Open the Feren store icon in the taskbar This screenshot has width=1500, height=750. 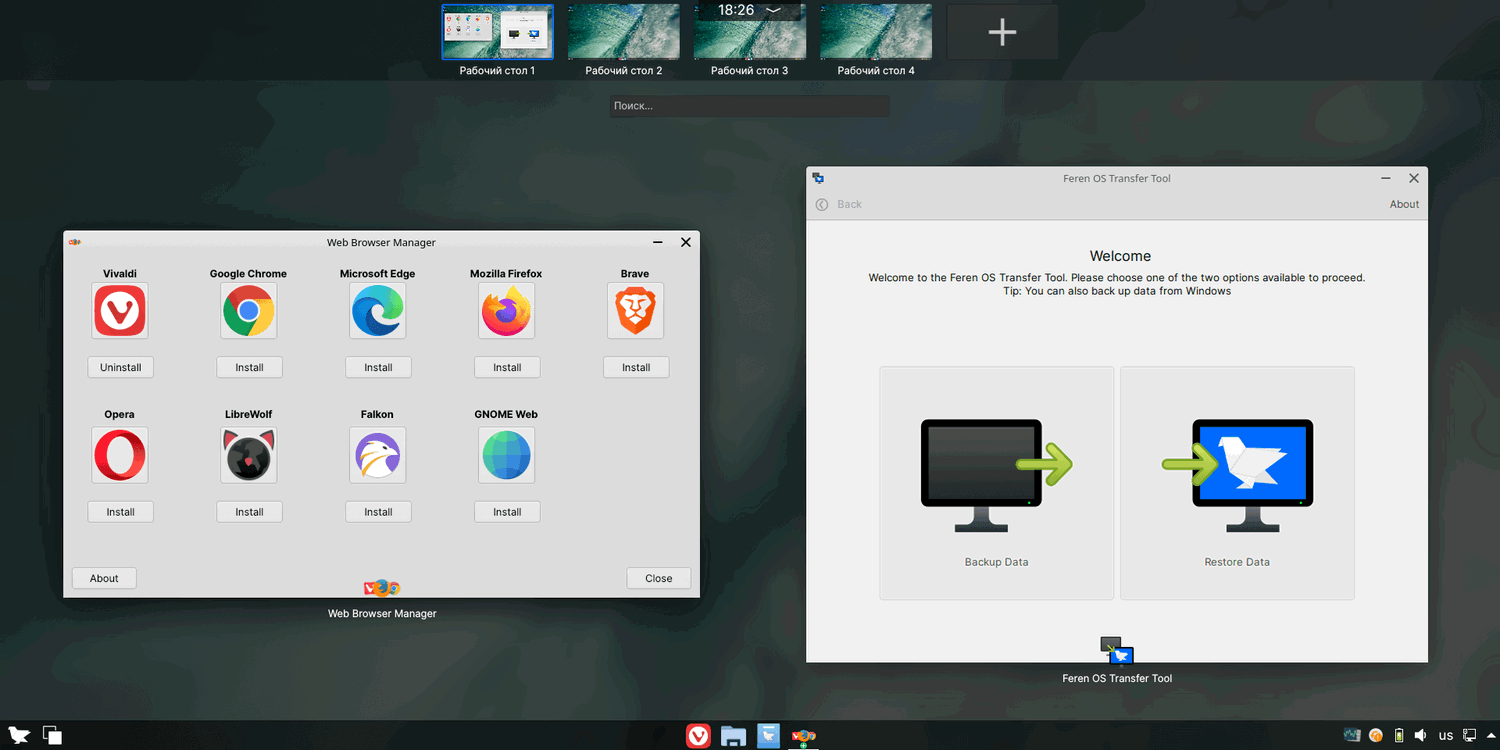pos(768,736)
